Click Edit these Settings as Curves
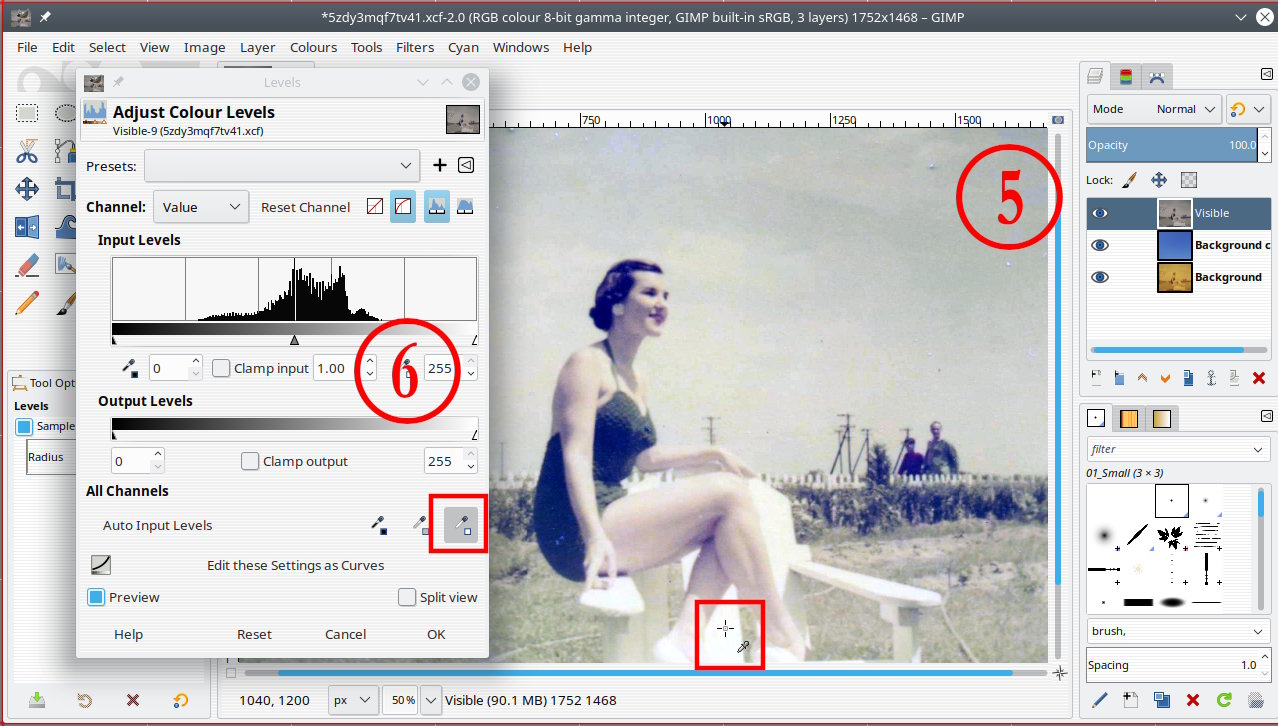The width and height of the screenshot is (1278, 726). click(x=295, y=565)
